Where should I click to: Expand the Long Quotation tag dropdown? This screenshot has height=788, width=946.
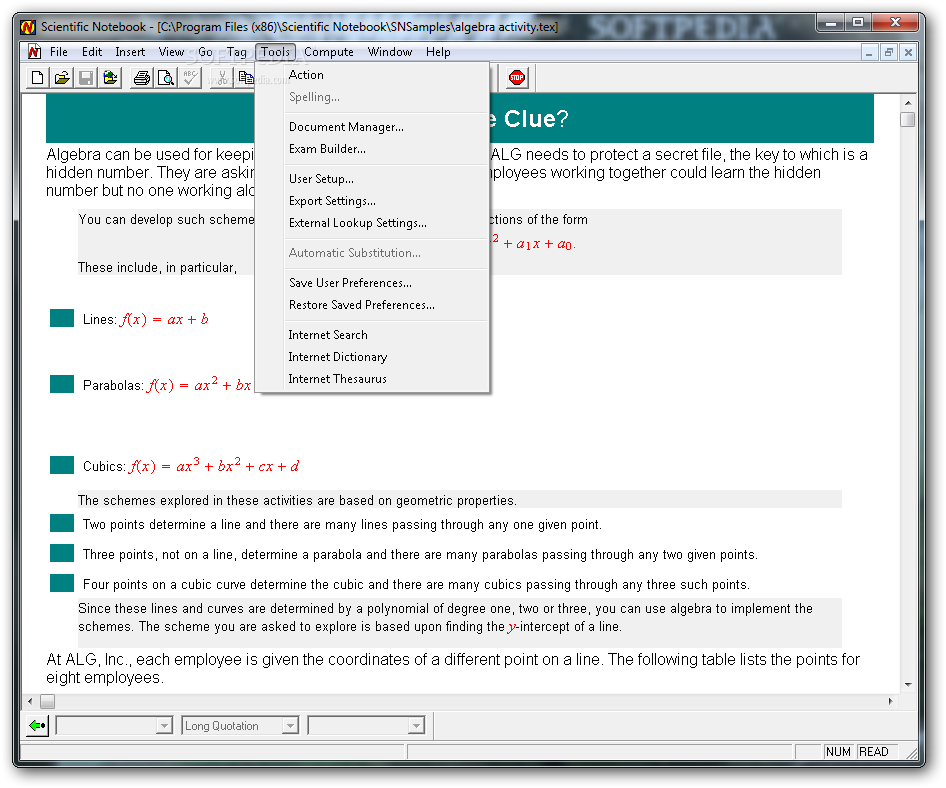290,725
